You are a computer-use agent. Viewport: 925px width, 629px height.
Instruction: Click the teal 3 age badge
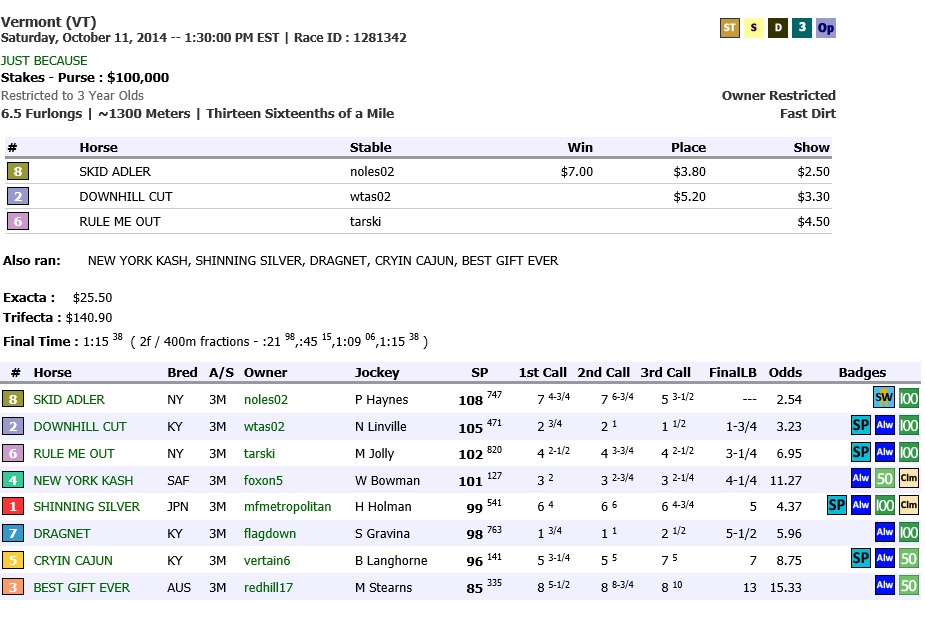(x=802, y=28)
